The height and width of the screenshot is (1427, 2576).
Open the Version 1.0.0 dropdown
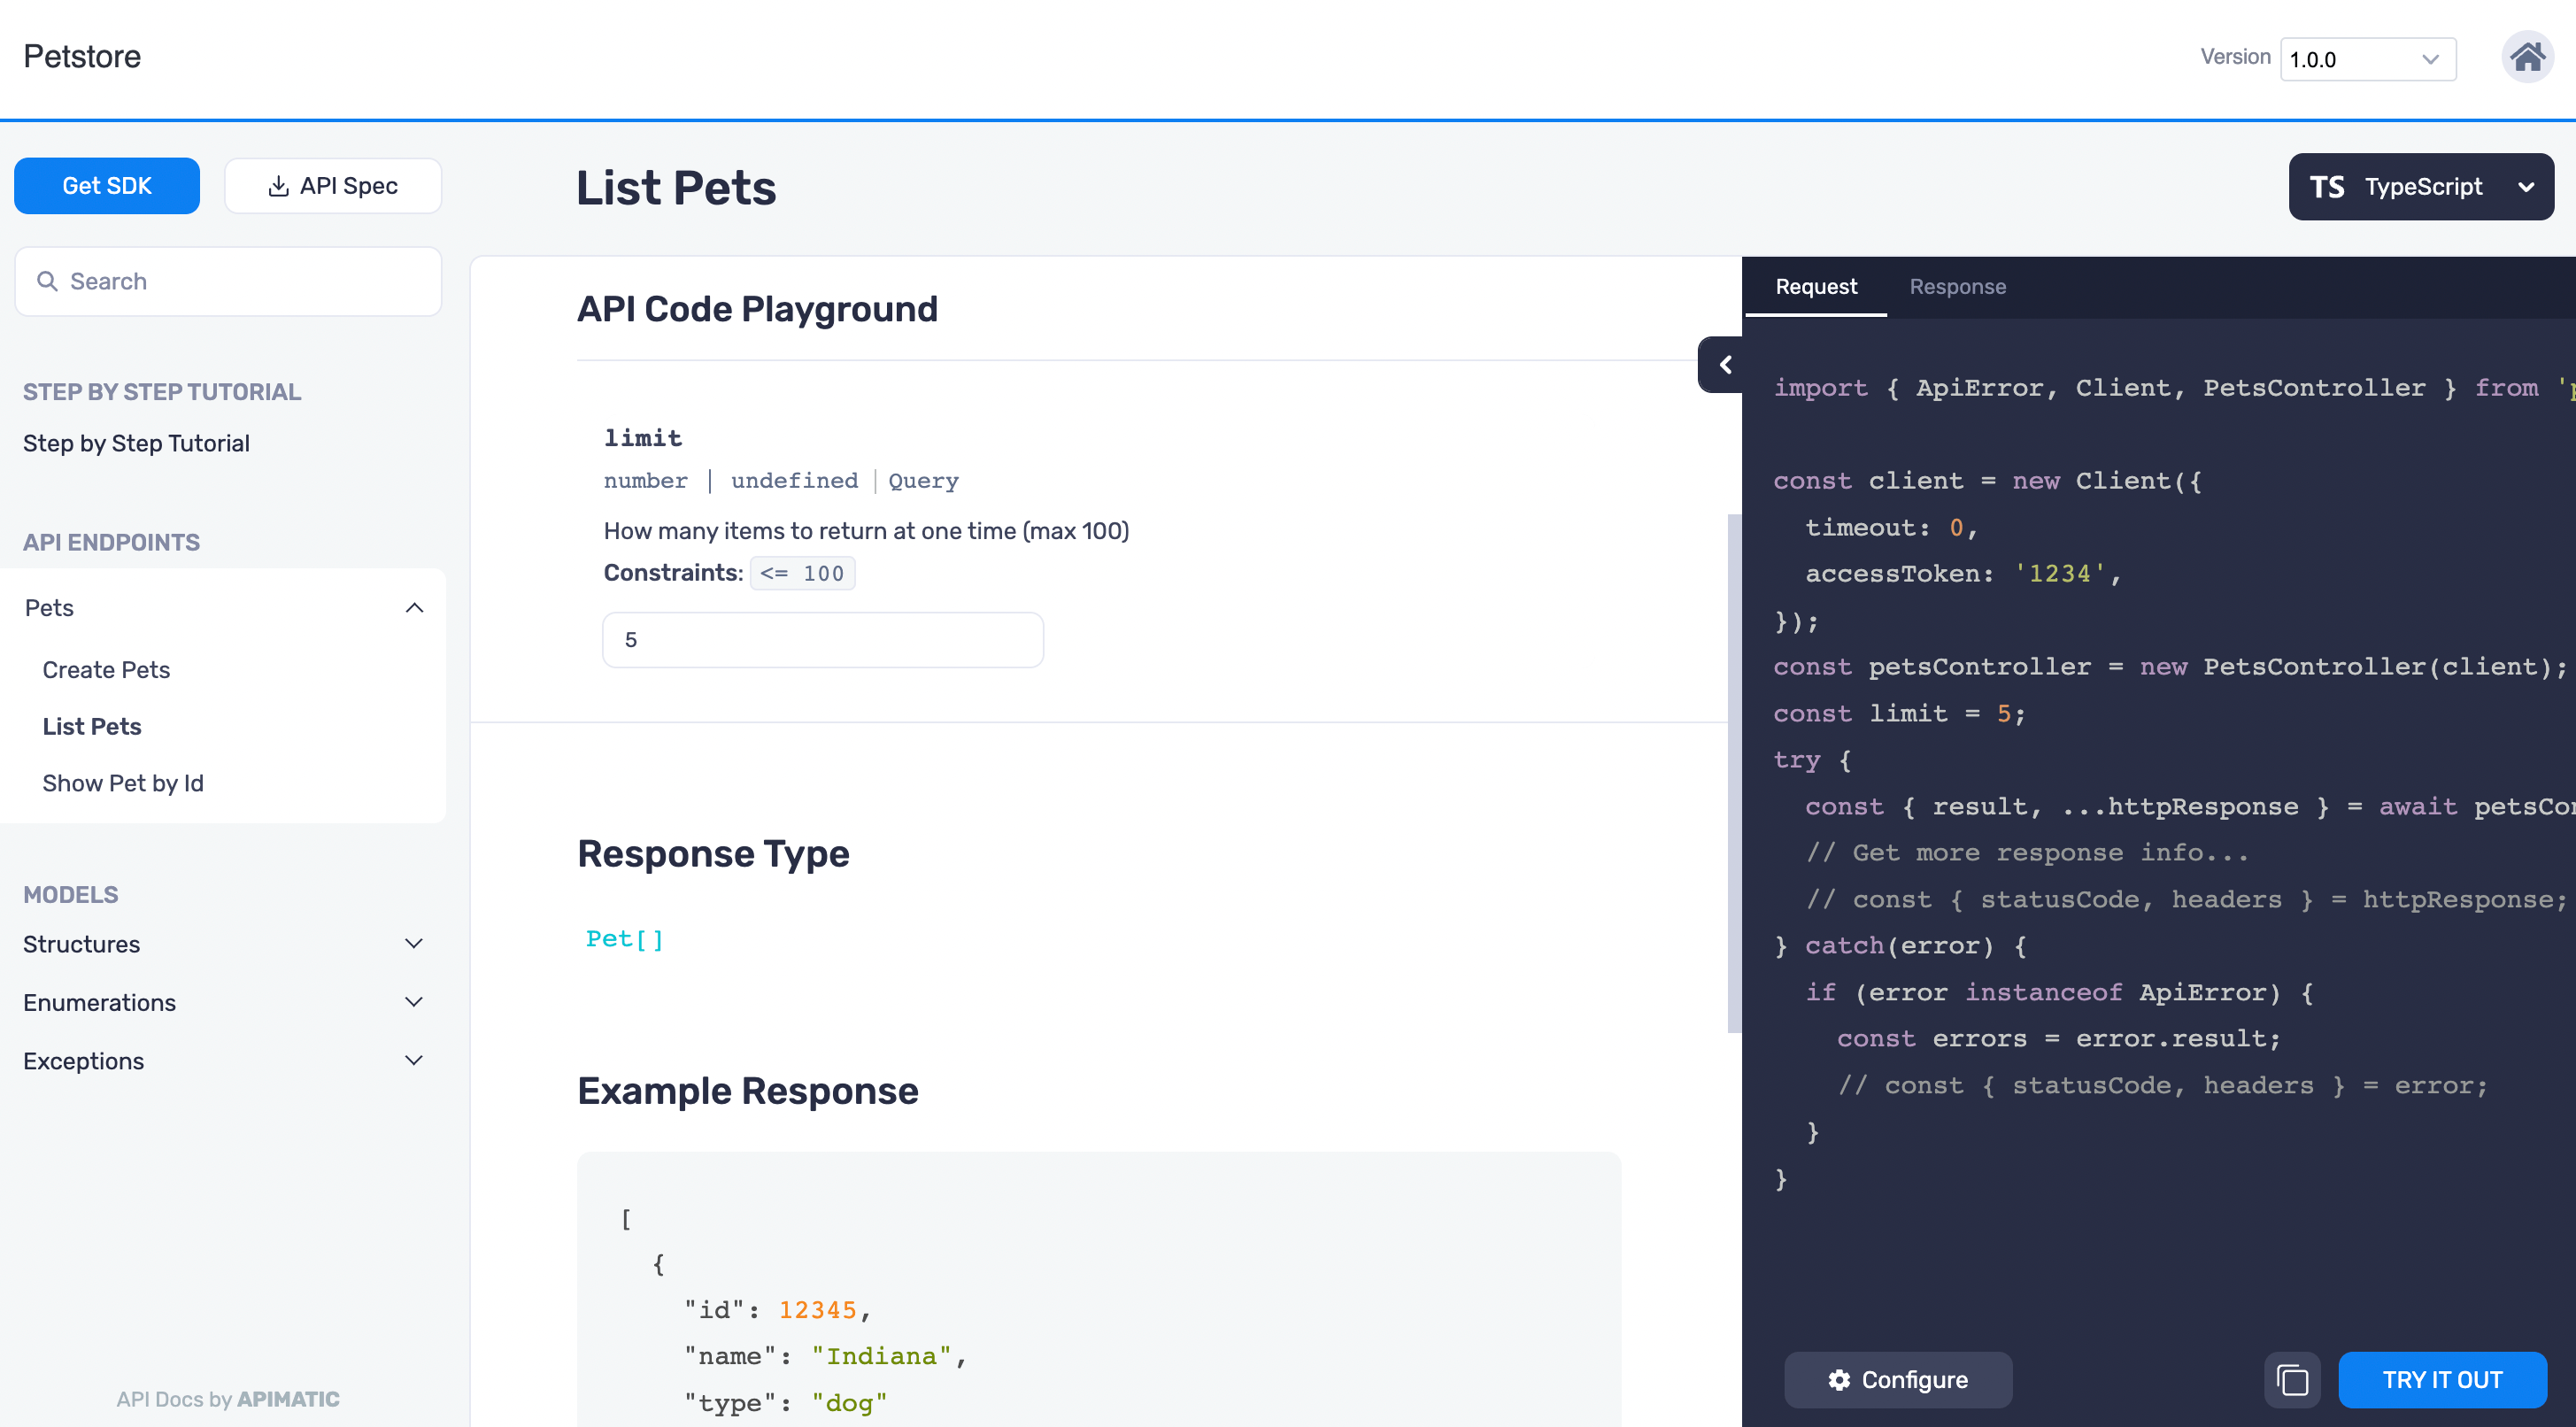click(x=2367, y=59)
